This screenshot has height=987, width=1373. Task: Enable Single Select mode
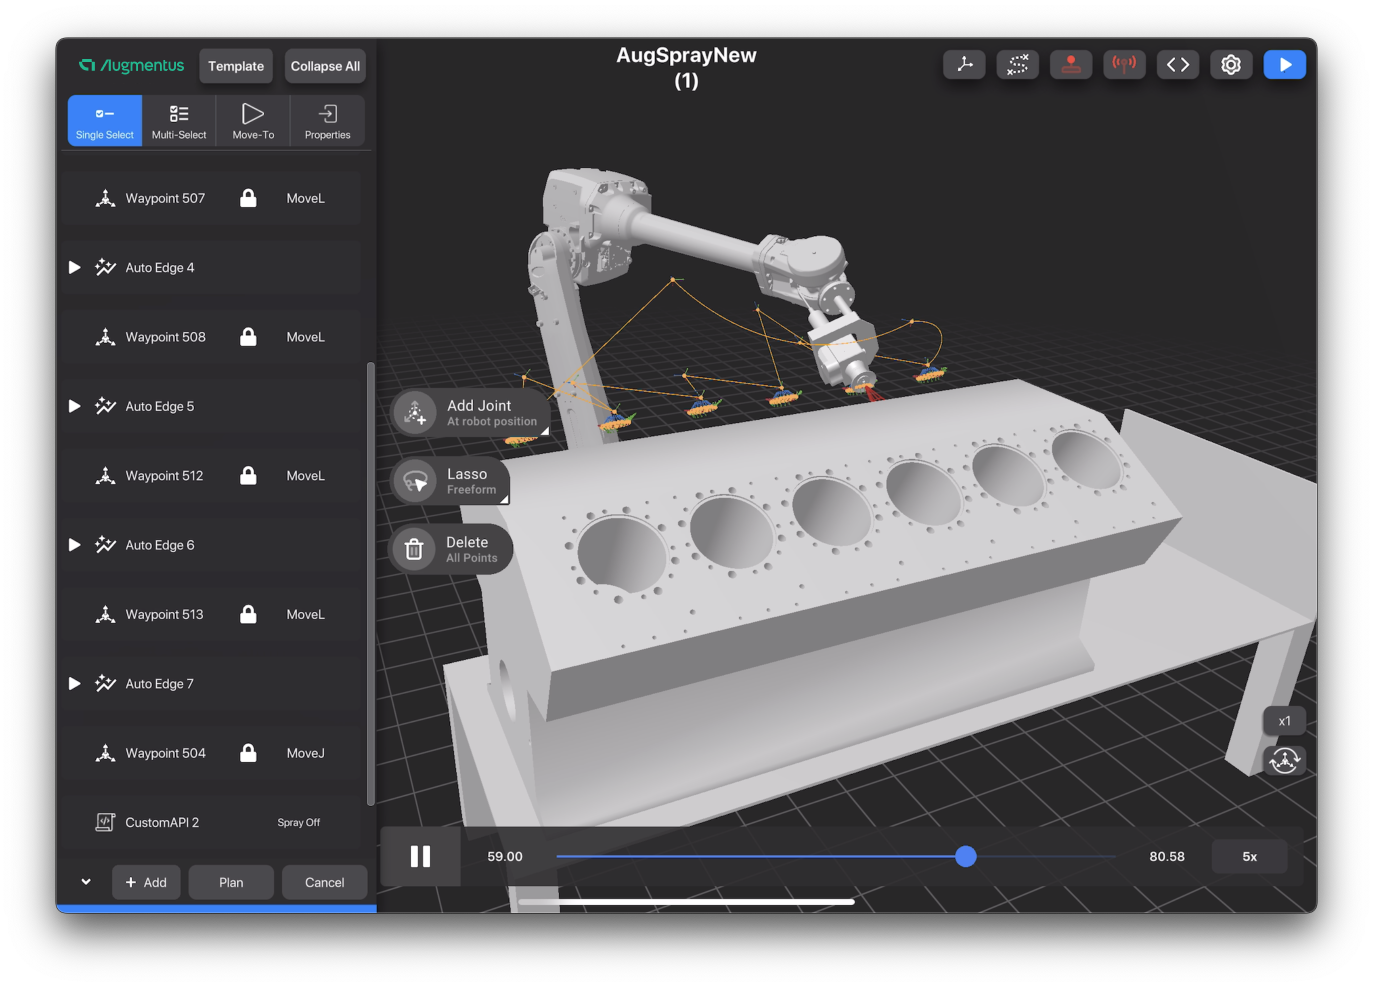(x=104, y=120)
